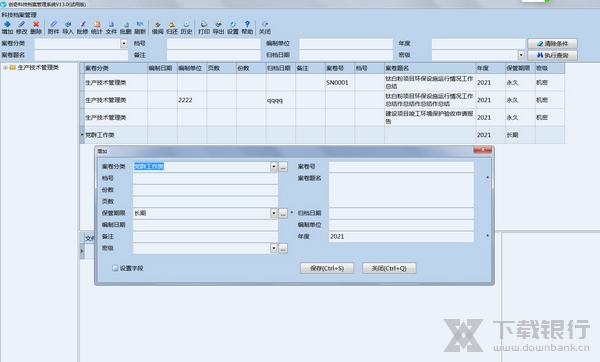
Task: Click the 批删 (Batch delete) toolbar icon
Action: coord(126,28)
